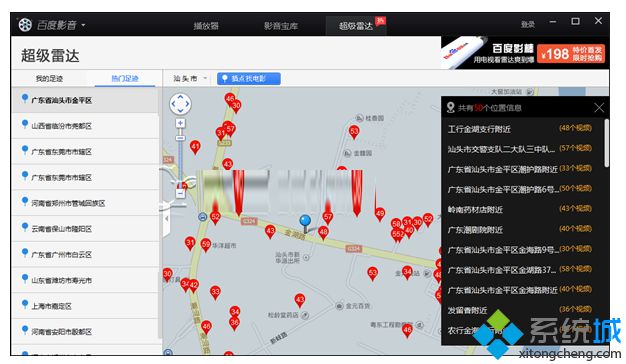Open the 百度影音 title menu arrow
626x364 pixels.
[x=83, y=25]
